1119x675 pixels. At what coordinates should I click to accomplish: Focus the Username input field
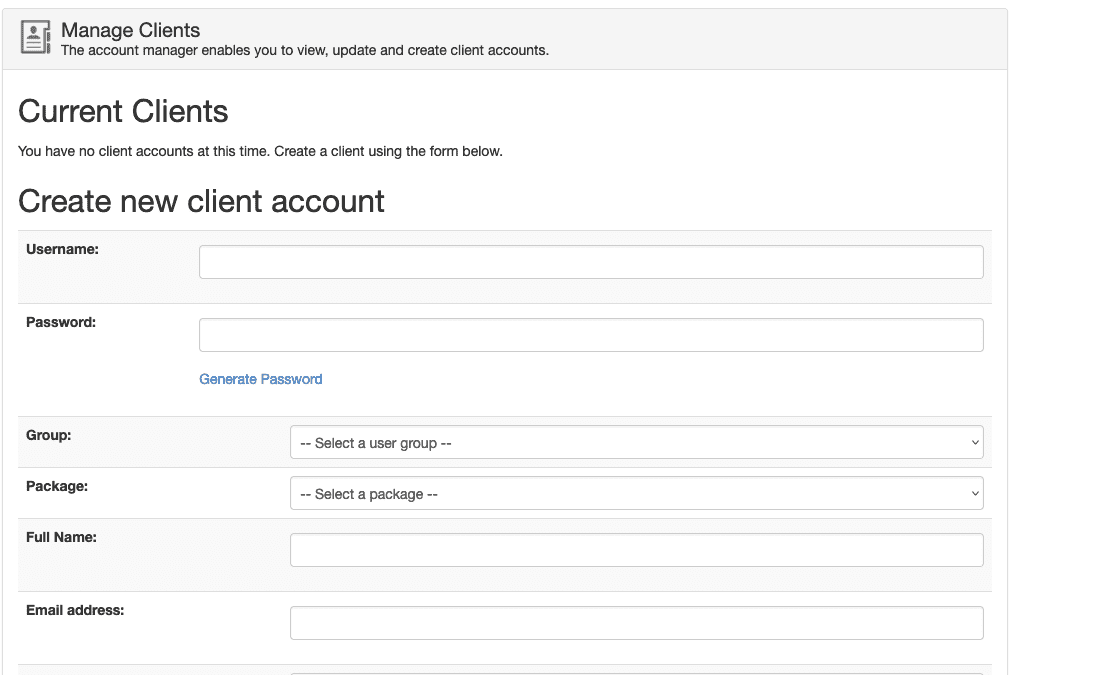tap(590, 262)
